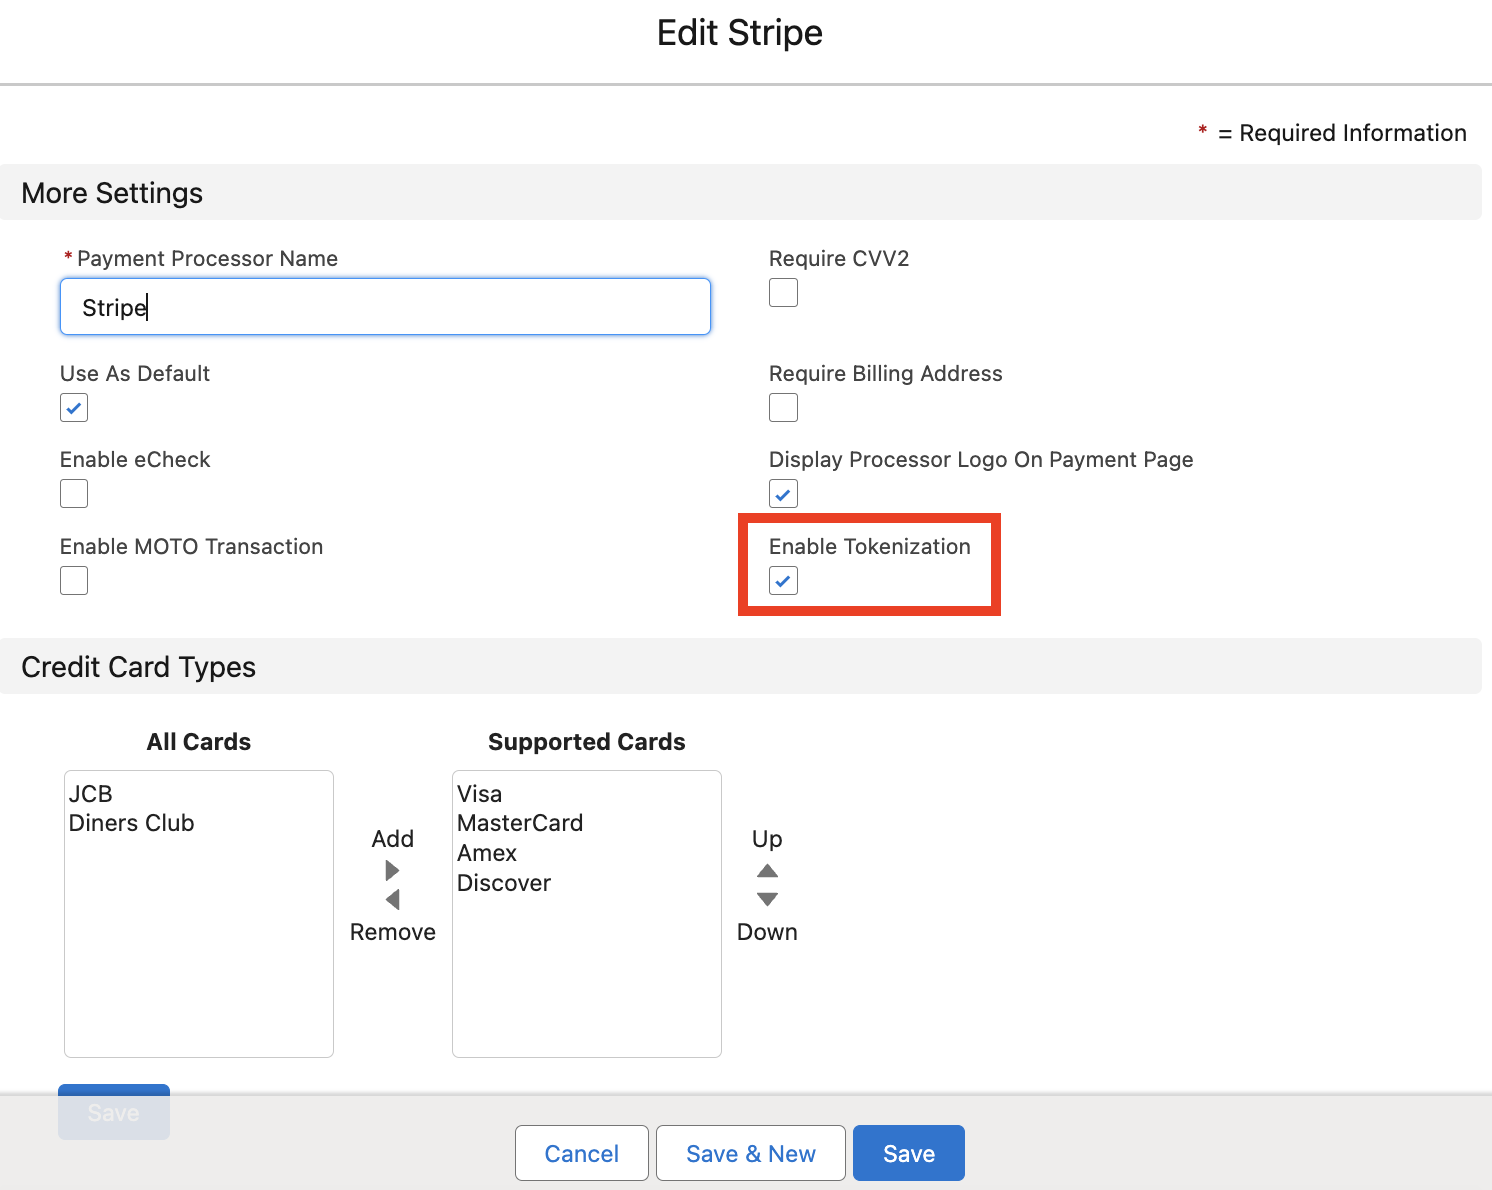Select Discover in Supported Cards list
The width and height of the screenshot is (1492, 1190).
point(504,883)
